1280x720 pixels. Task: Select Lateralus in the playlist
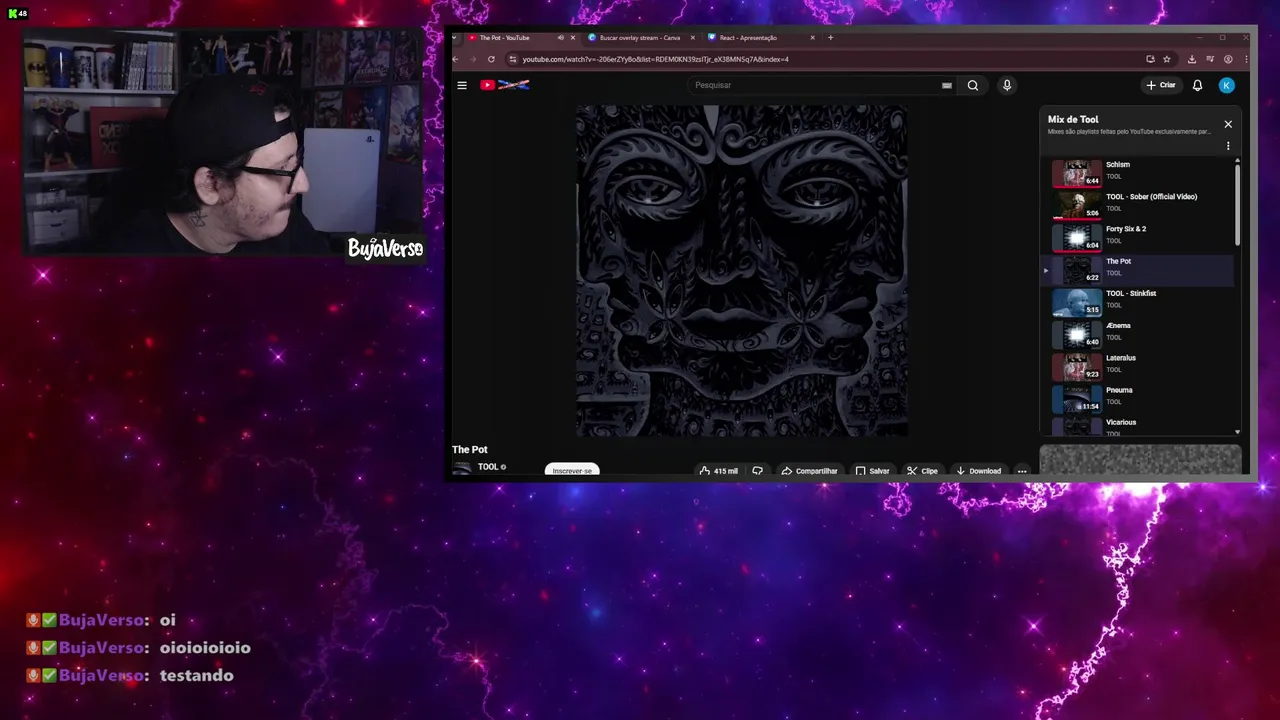(1138, 366)
